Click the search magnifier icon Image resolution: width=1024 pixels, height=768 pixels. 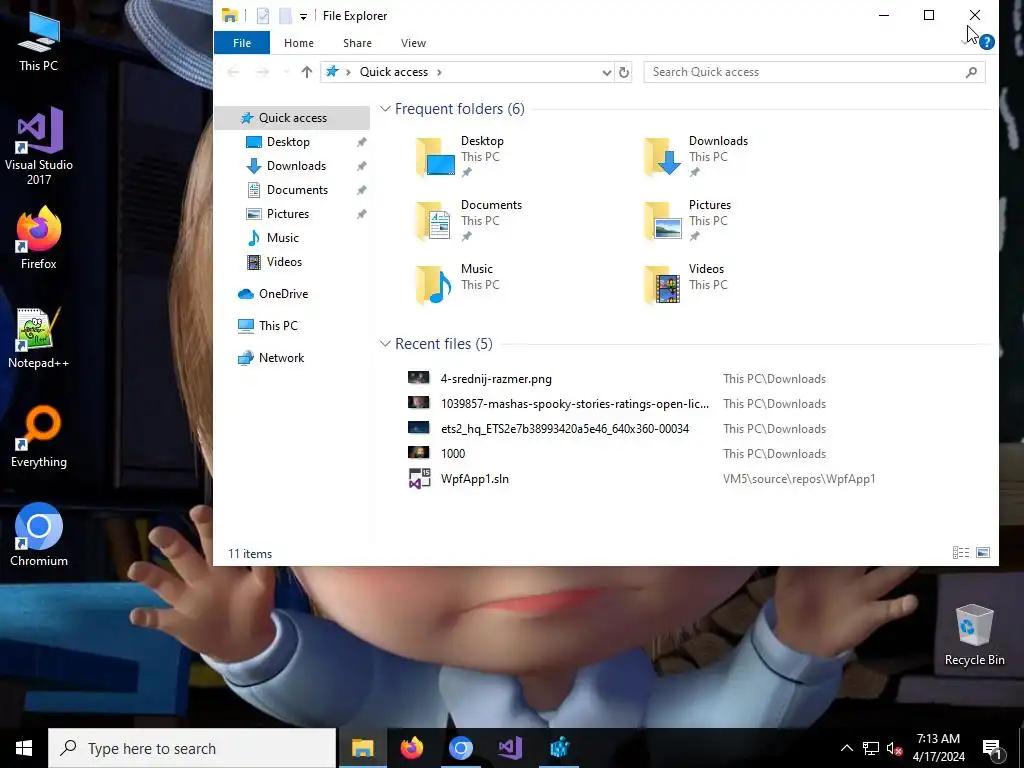click(x=972, y=72)
